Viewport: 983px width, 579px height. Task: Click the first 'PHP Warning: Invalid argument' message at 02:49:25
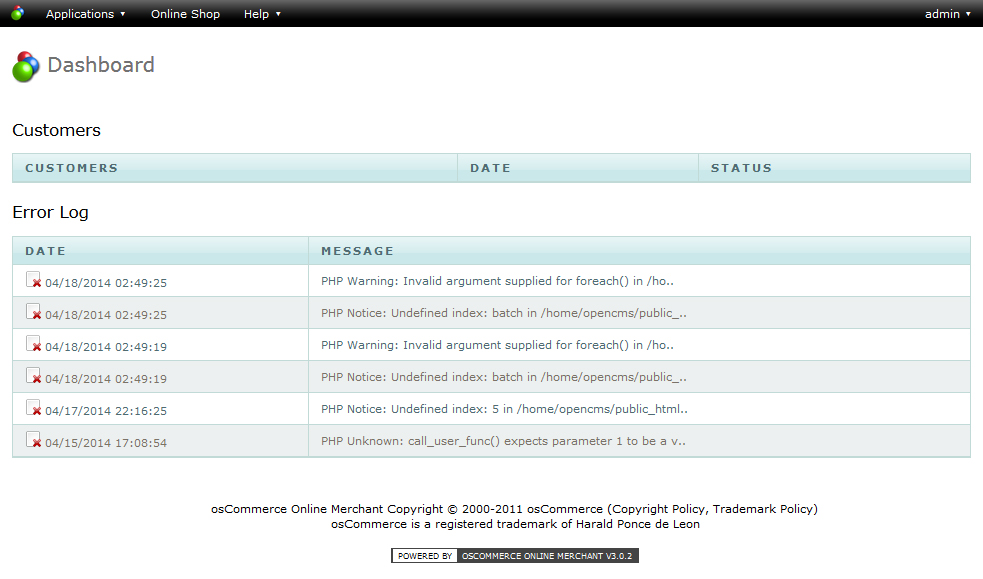497,281
